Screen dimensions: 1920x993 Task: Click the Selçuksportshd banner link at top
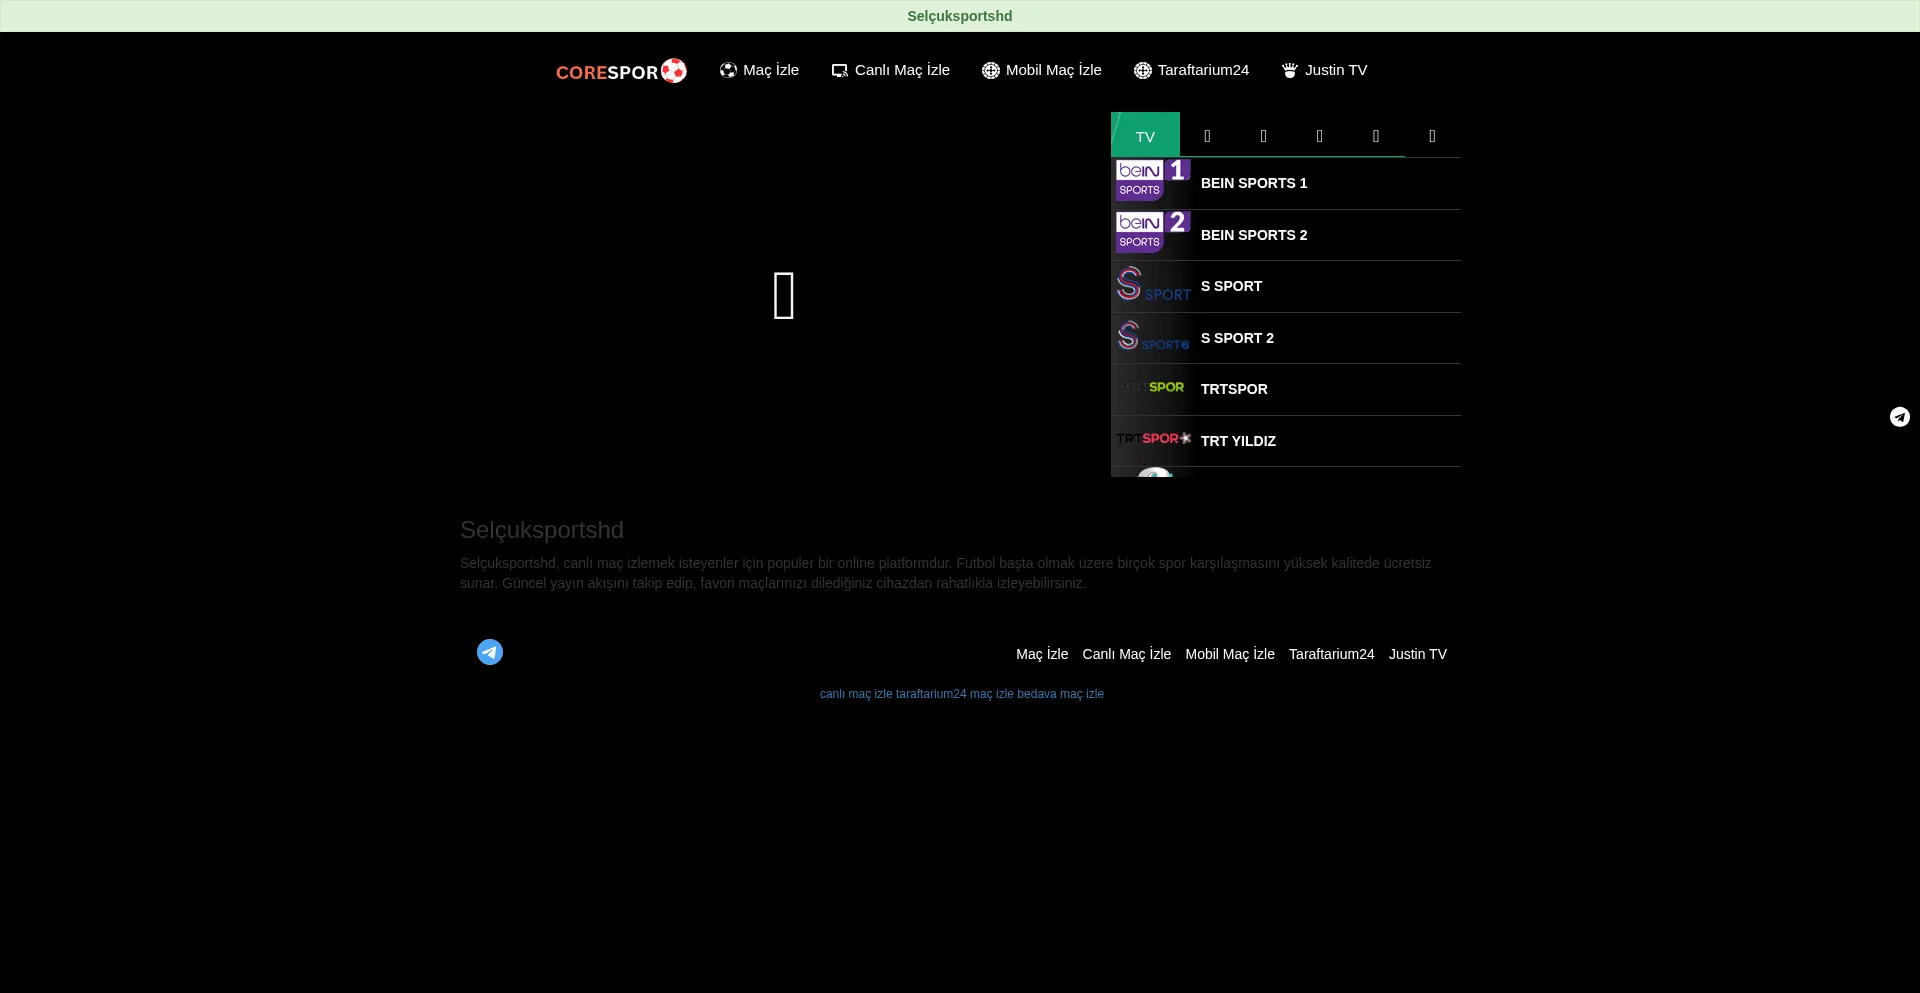[x=959, y=16]
